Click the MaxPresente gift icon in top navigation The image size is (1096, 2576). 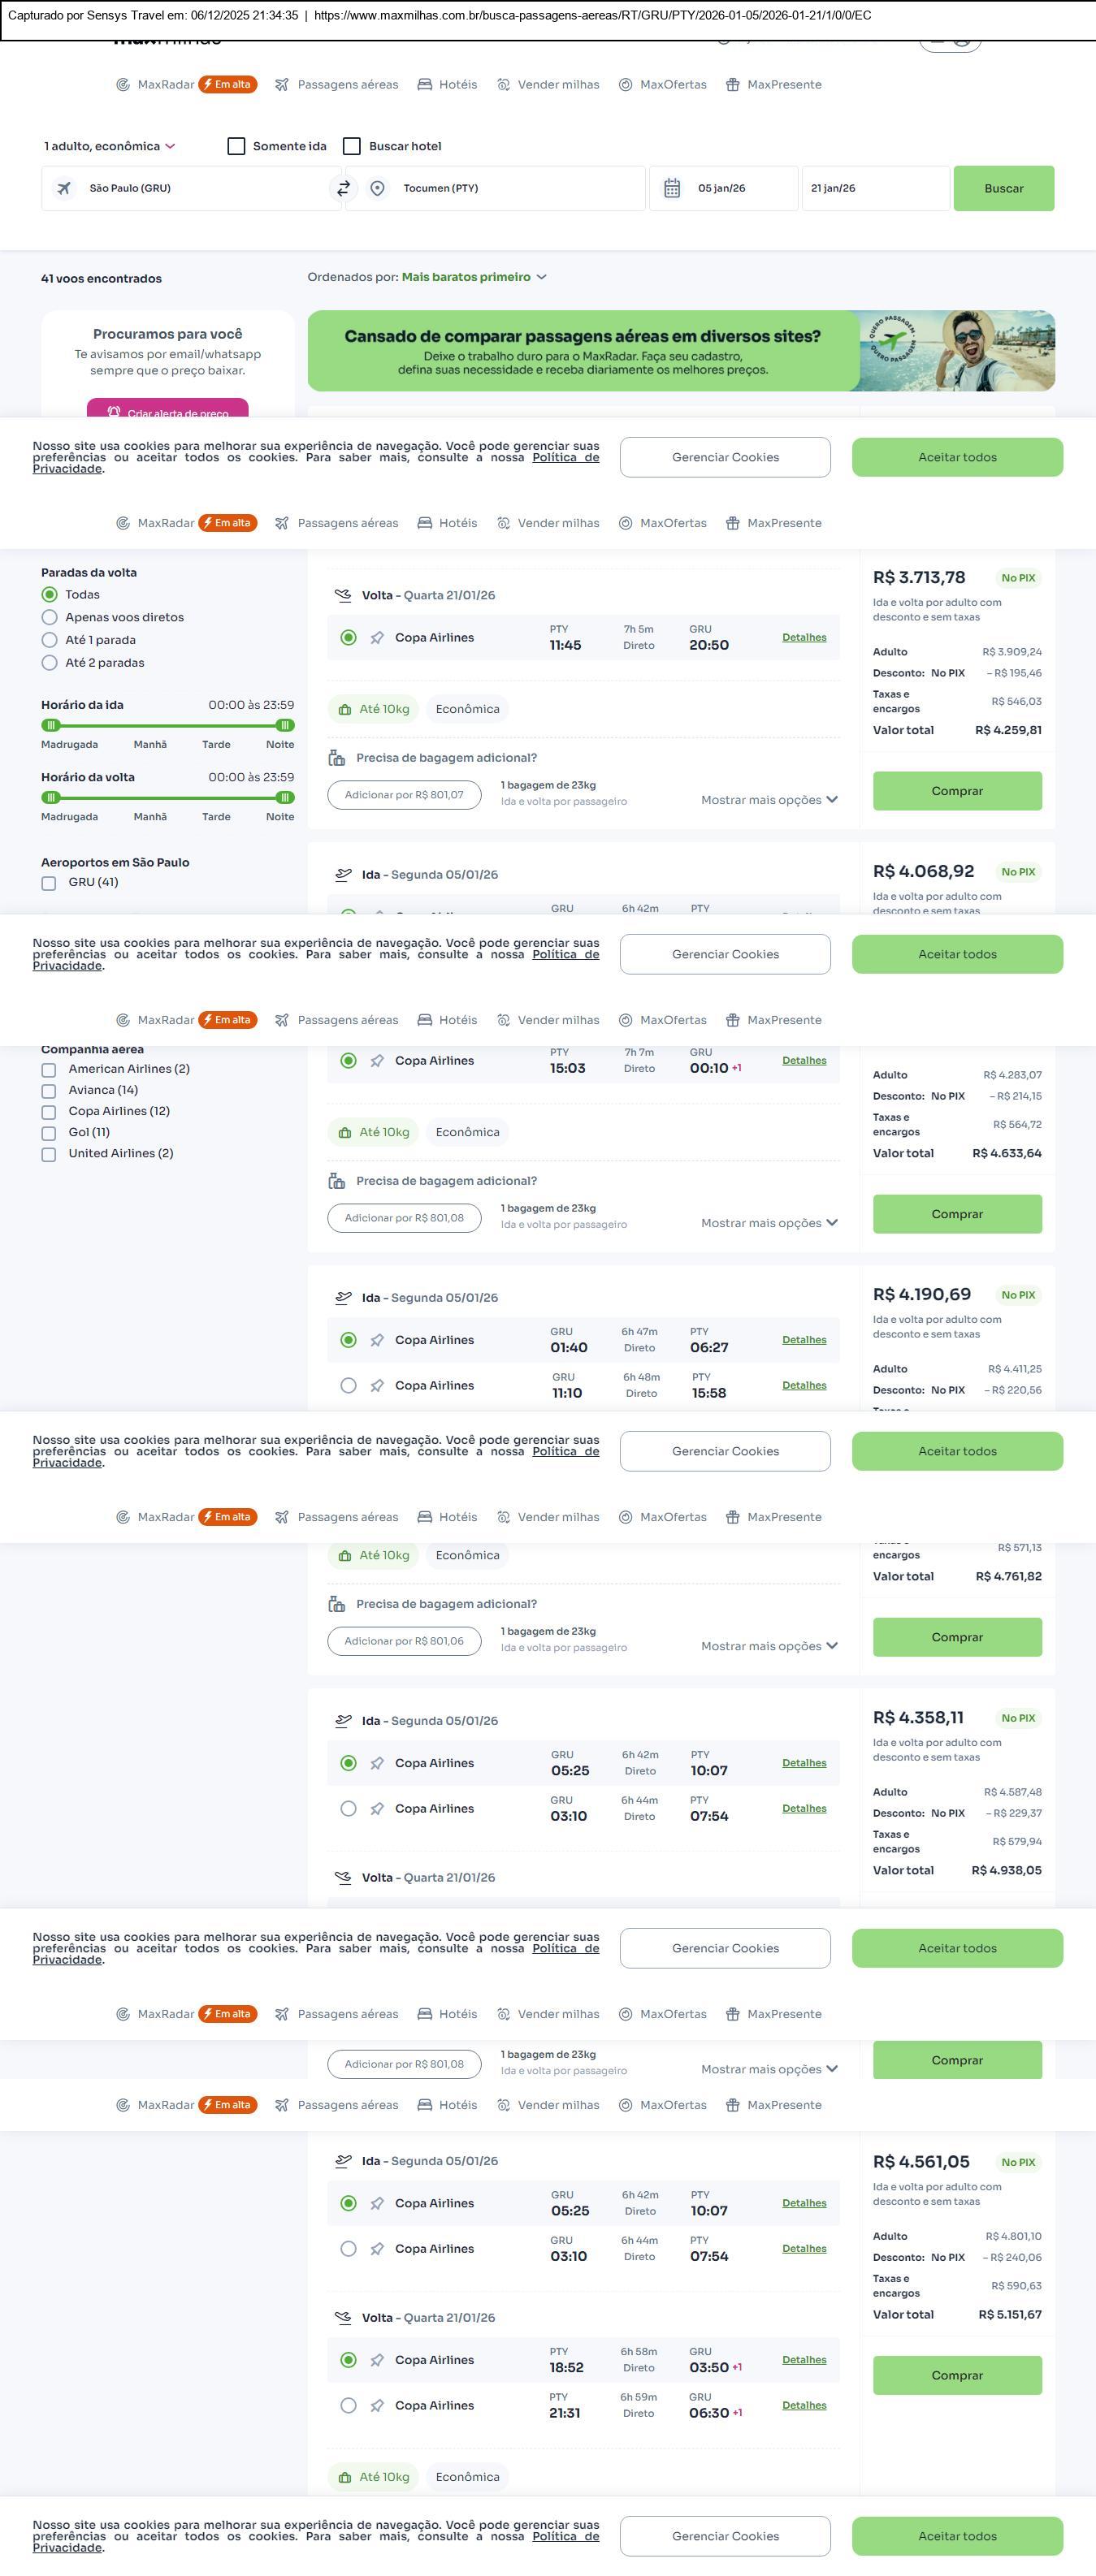(733, 85)
